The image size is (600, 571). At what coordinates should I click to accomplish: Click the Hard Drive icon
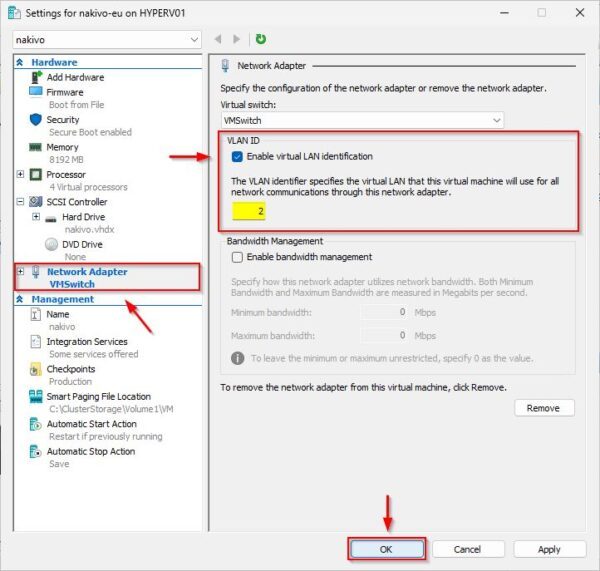[x=51, y=219]
